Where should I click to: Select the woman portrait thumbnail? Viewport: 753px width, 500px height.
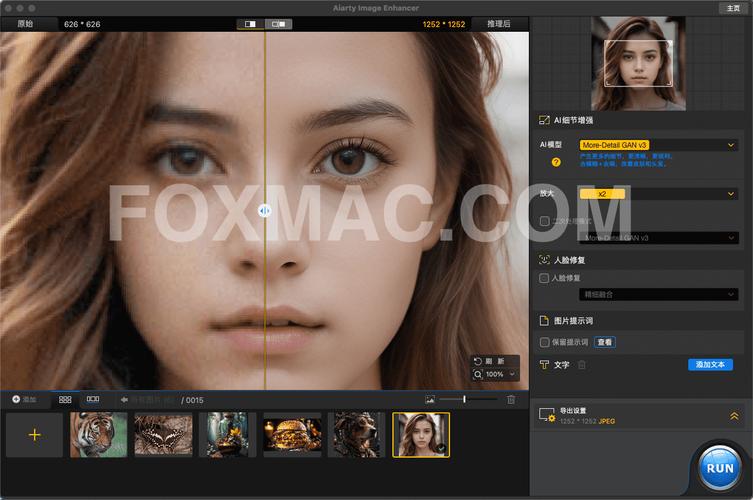[421, 435]
